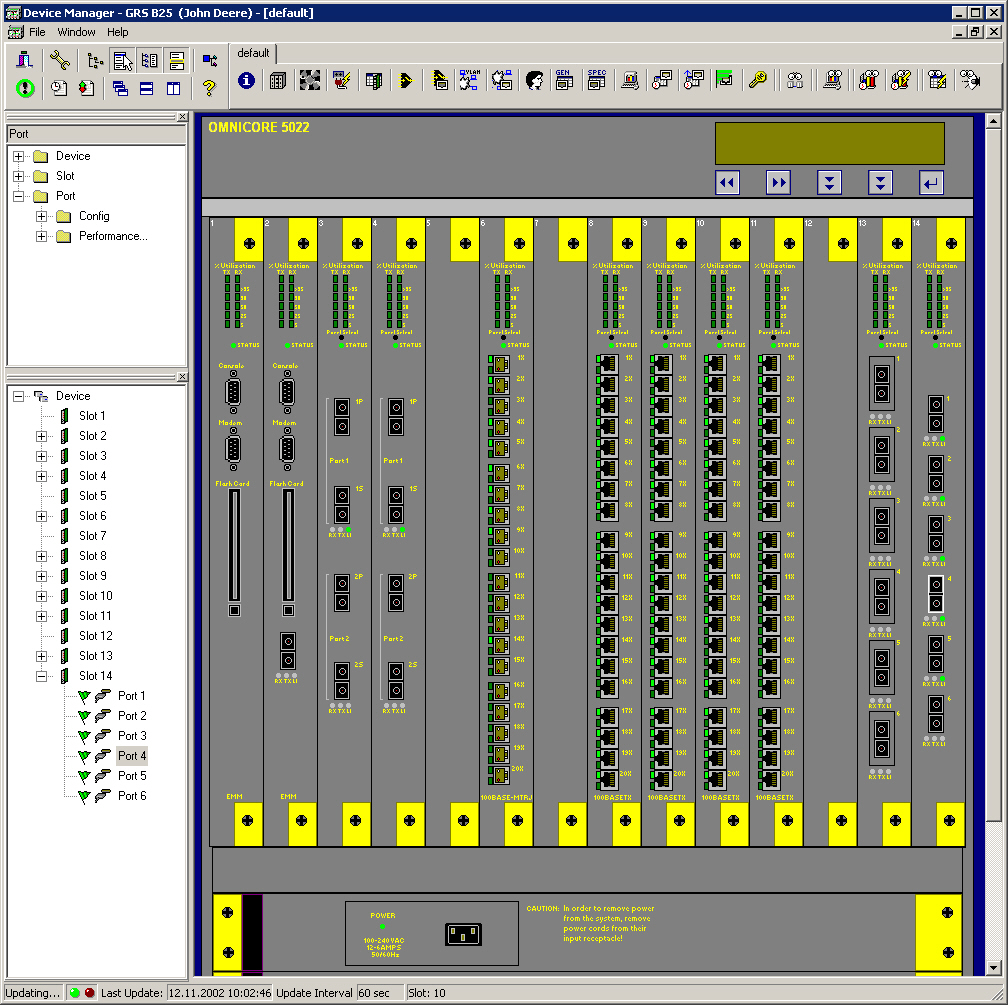Collapse the Slot 14 tree node
Image resolution: width=1008 pixels, height=1005 pixels.
pyautogui.click(x=42, y=676)
